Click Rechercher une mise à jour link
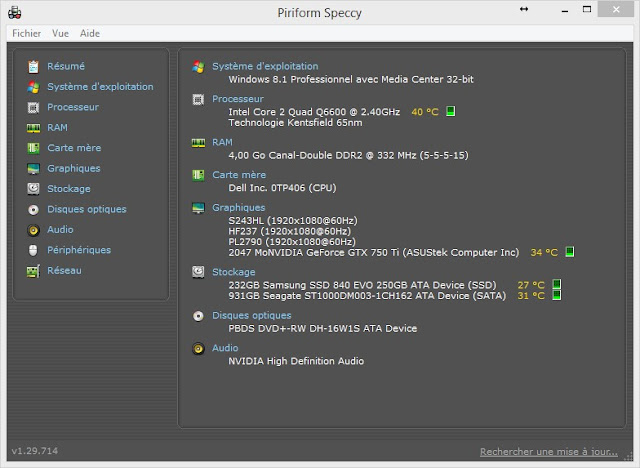The width and height of the screenshot is (640, 468). point(549,452)
